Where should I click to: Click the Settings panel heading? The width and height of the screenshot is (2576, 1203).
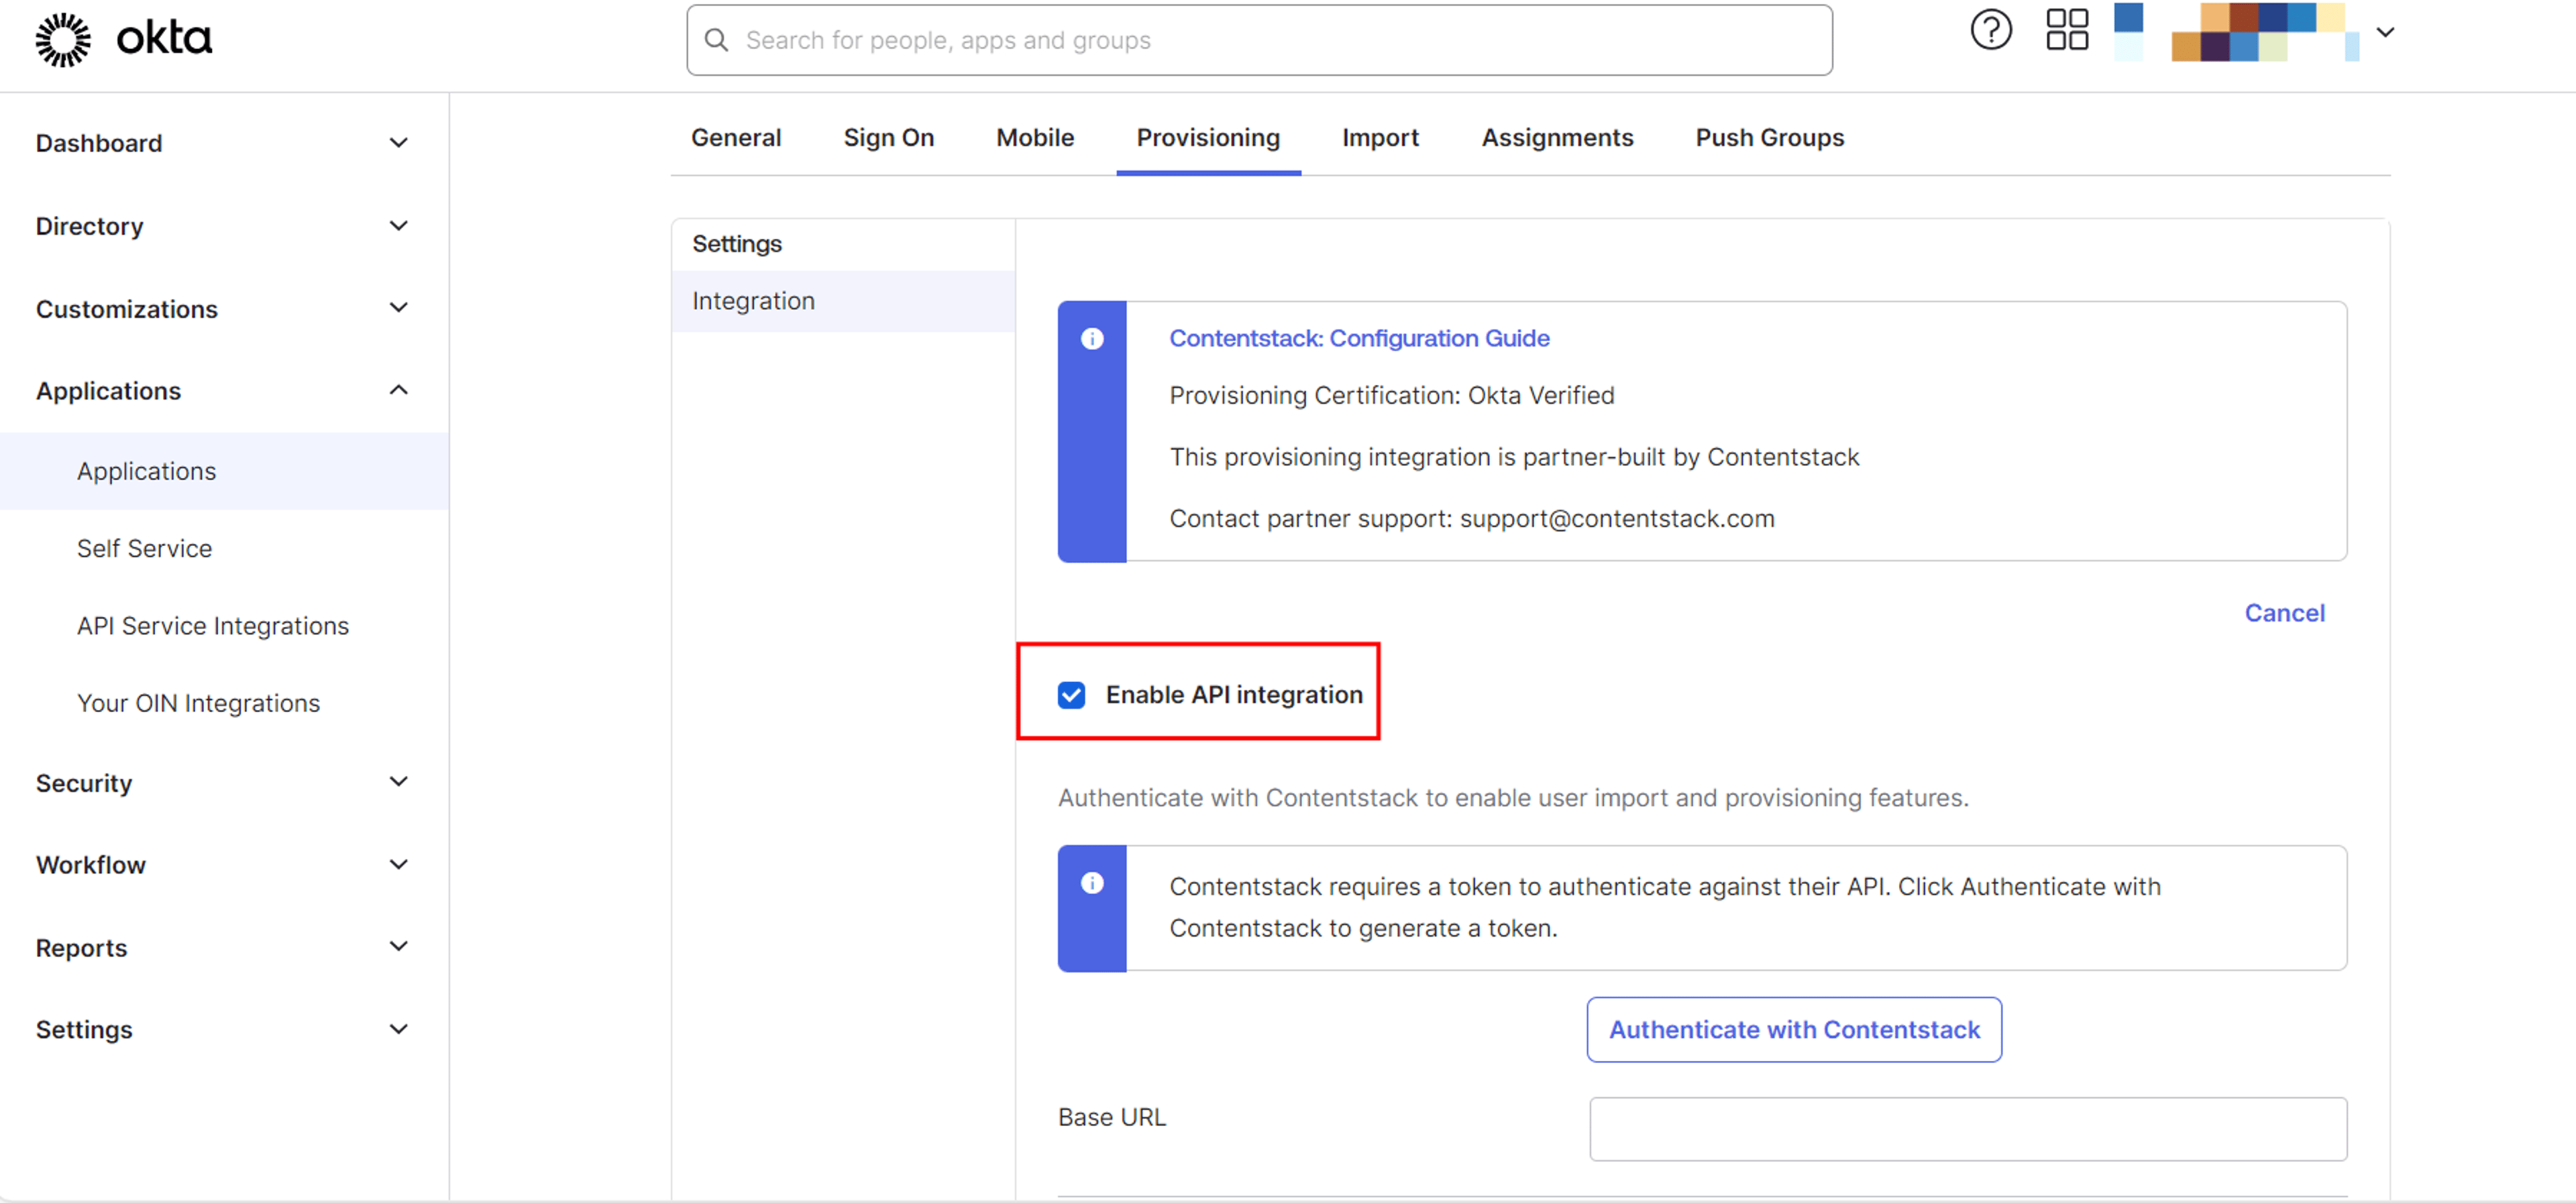click(737, 244)
